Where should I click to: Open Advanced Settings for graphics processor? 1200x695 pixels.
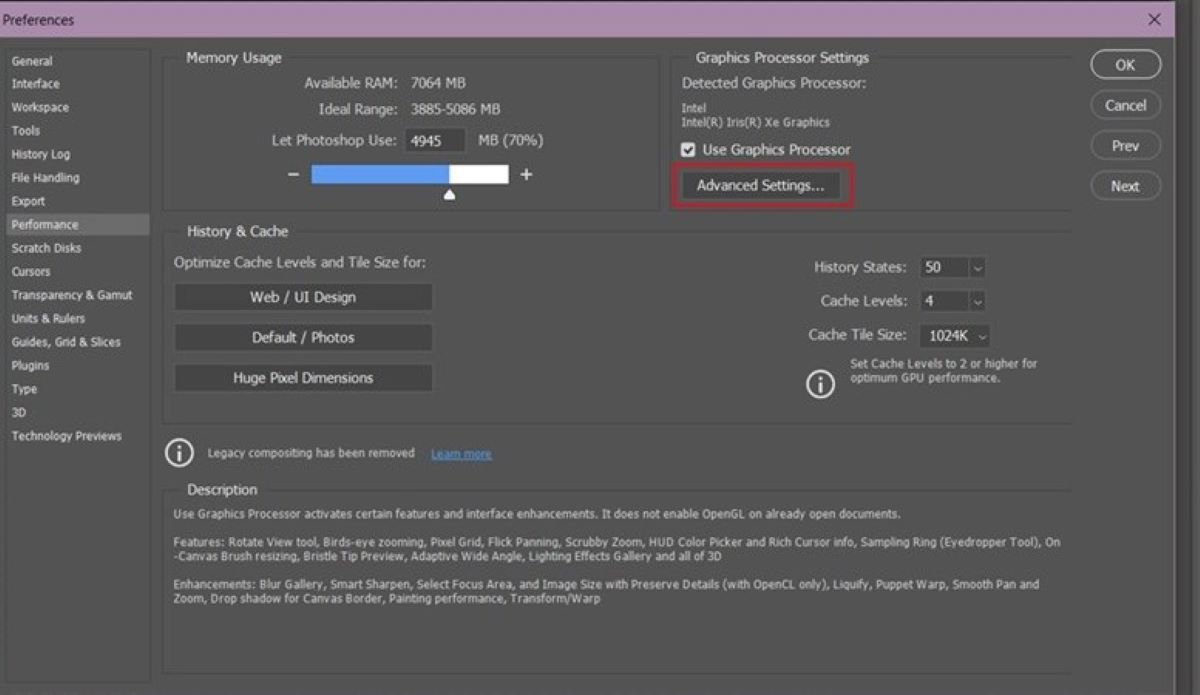[761, 186]
